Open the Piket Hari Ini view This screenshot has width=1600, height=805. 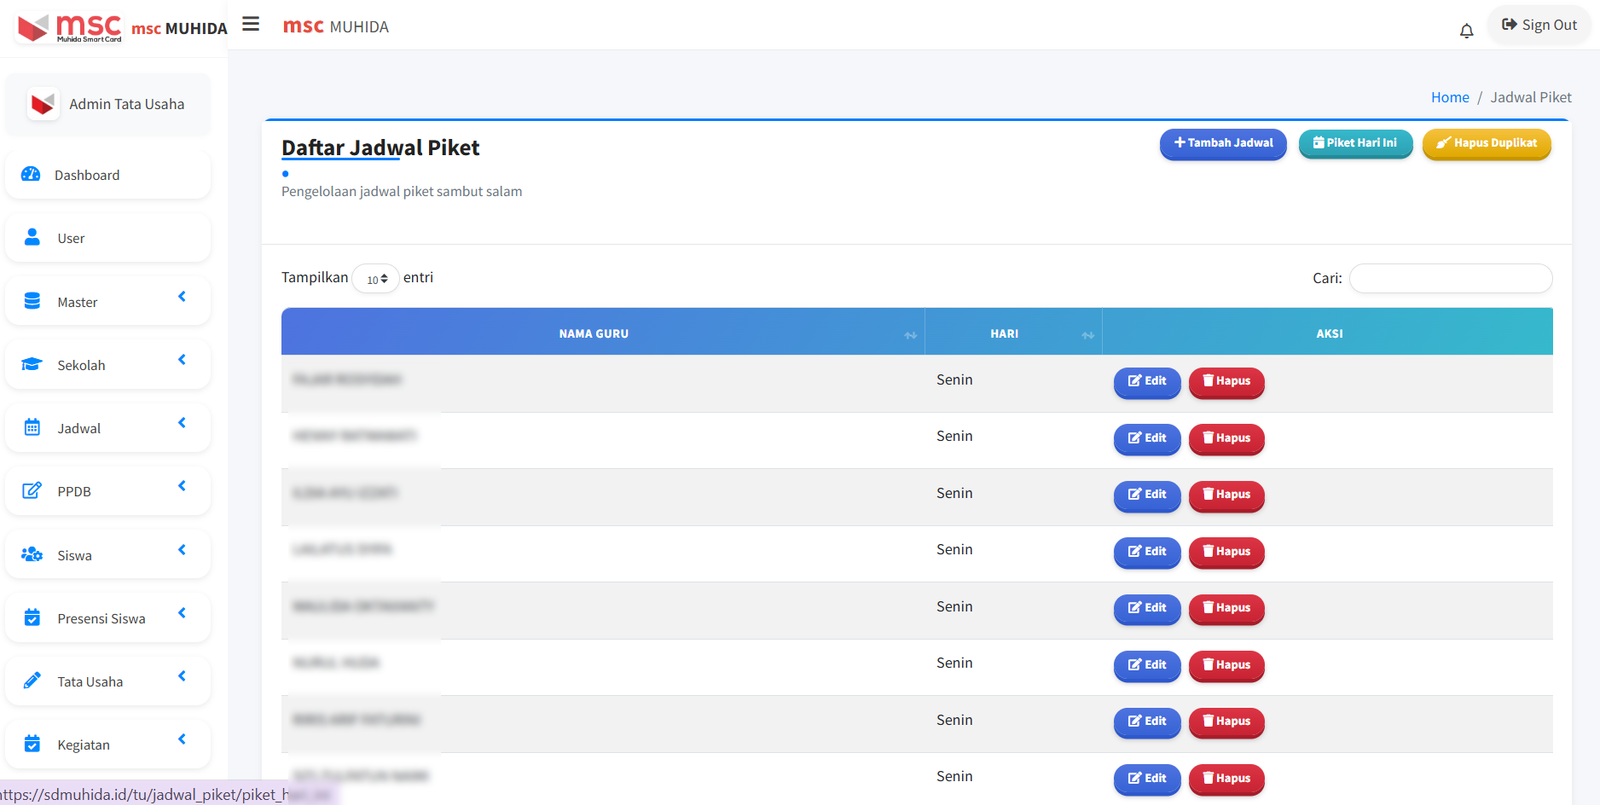pyautogui.click(x=1354, y=143)
